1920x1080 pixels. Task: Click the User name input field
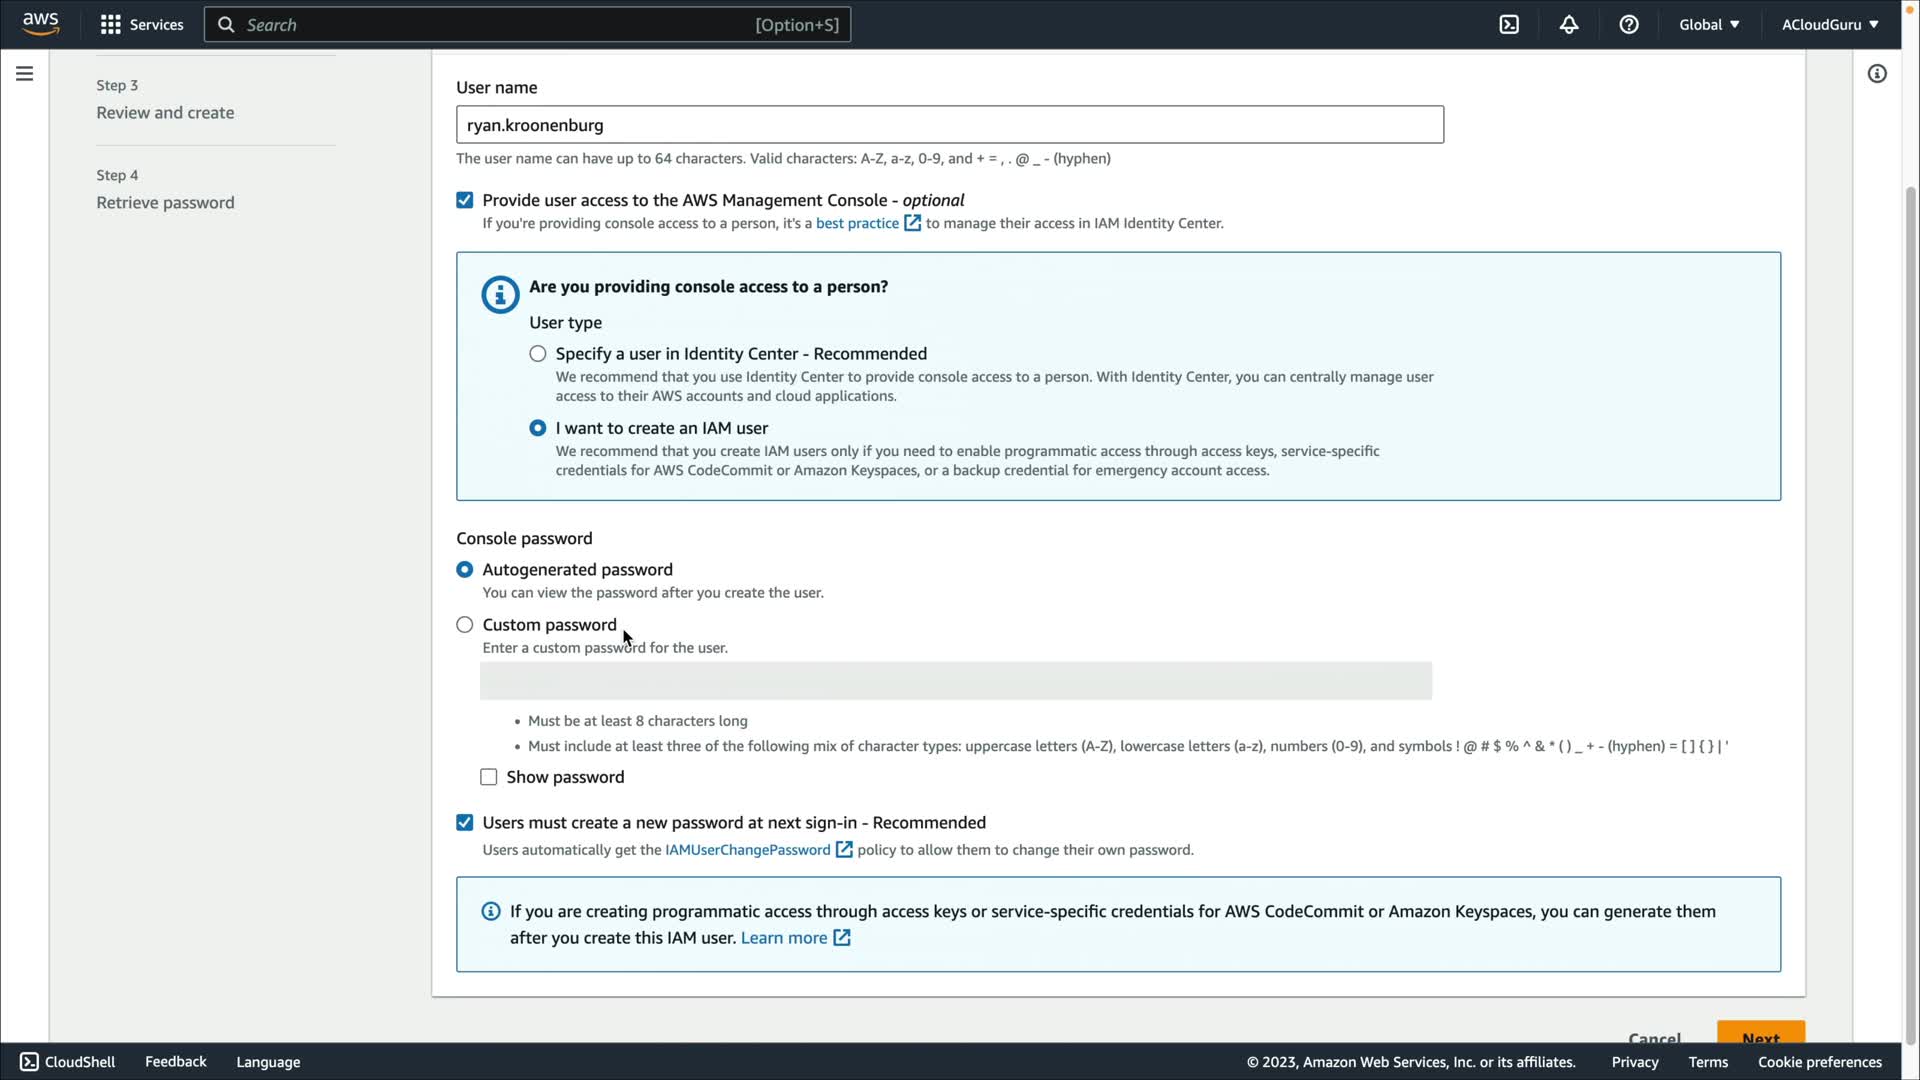[949, 125]
